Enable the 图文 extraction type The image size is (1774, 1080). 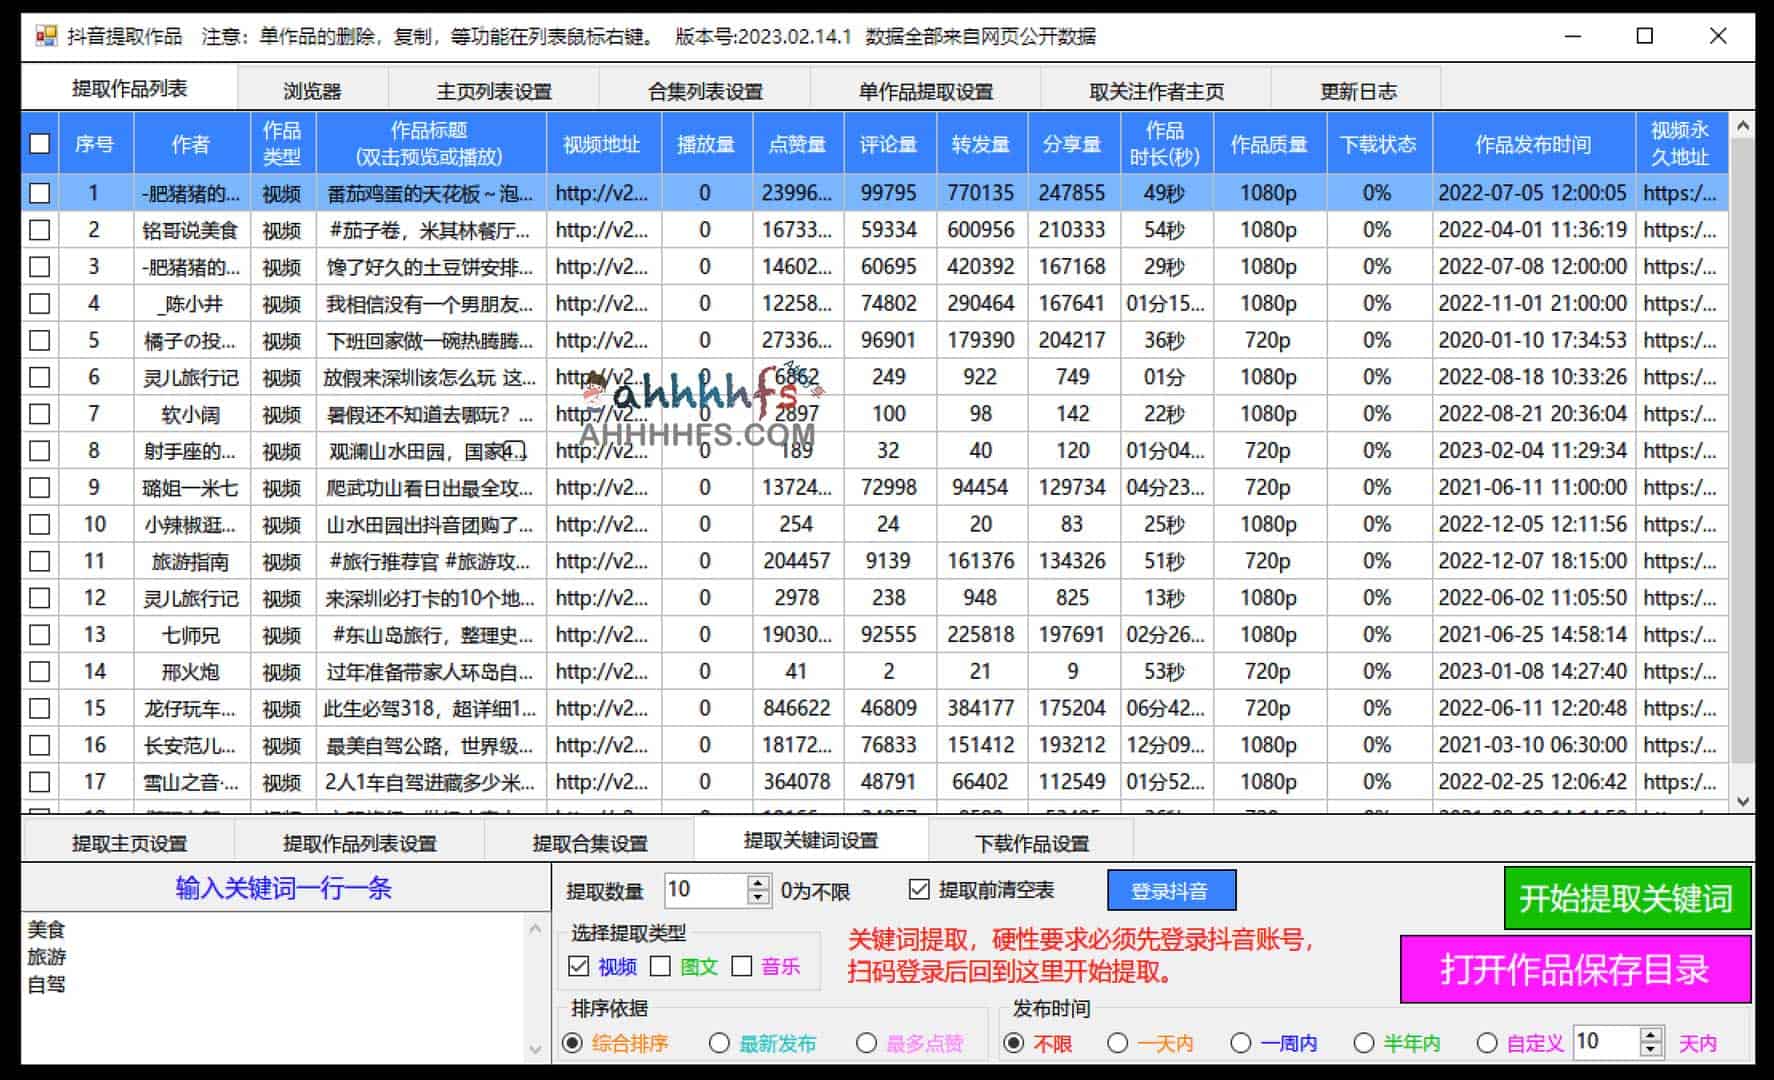click(661, 967)
